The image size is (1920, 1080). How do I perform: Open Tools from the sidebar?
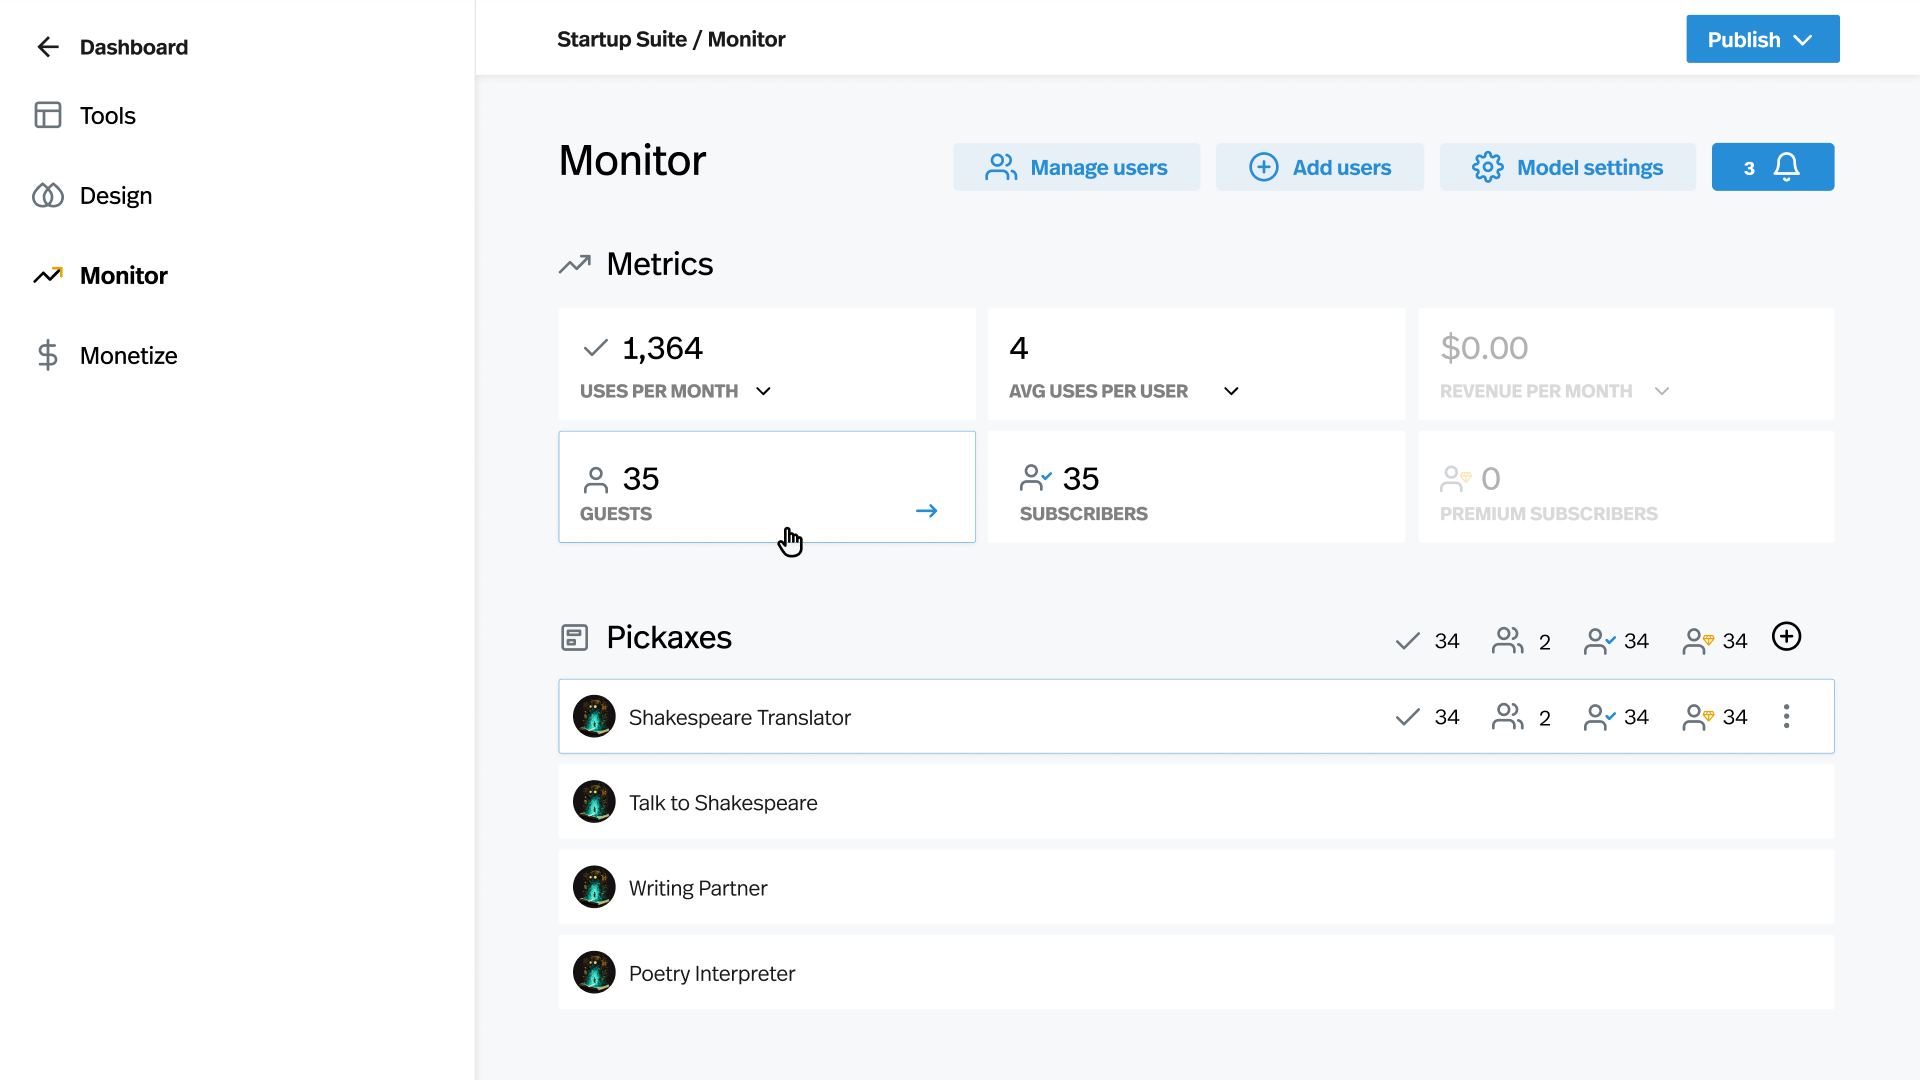[x=107, y=116]
